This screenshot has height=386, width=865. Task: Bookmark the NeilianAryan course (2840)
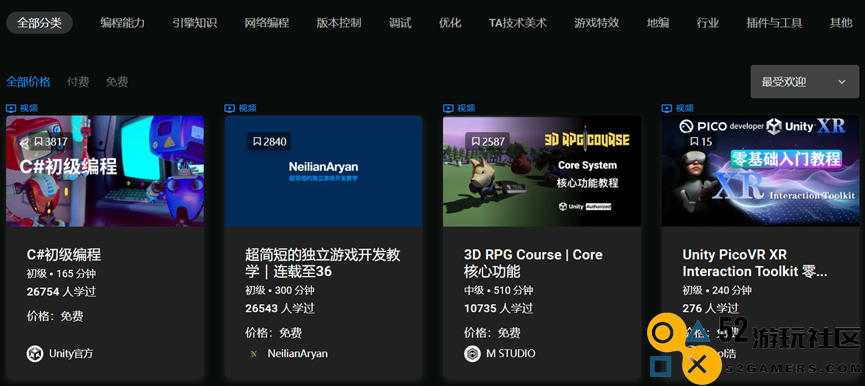click(269, 142)
